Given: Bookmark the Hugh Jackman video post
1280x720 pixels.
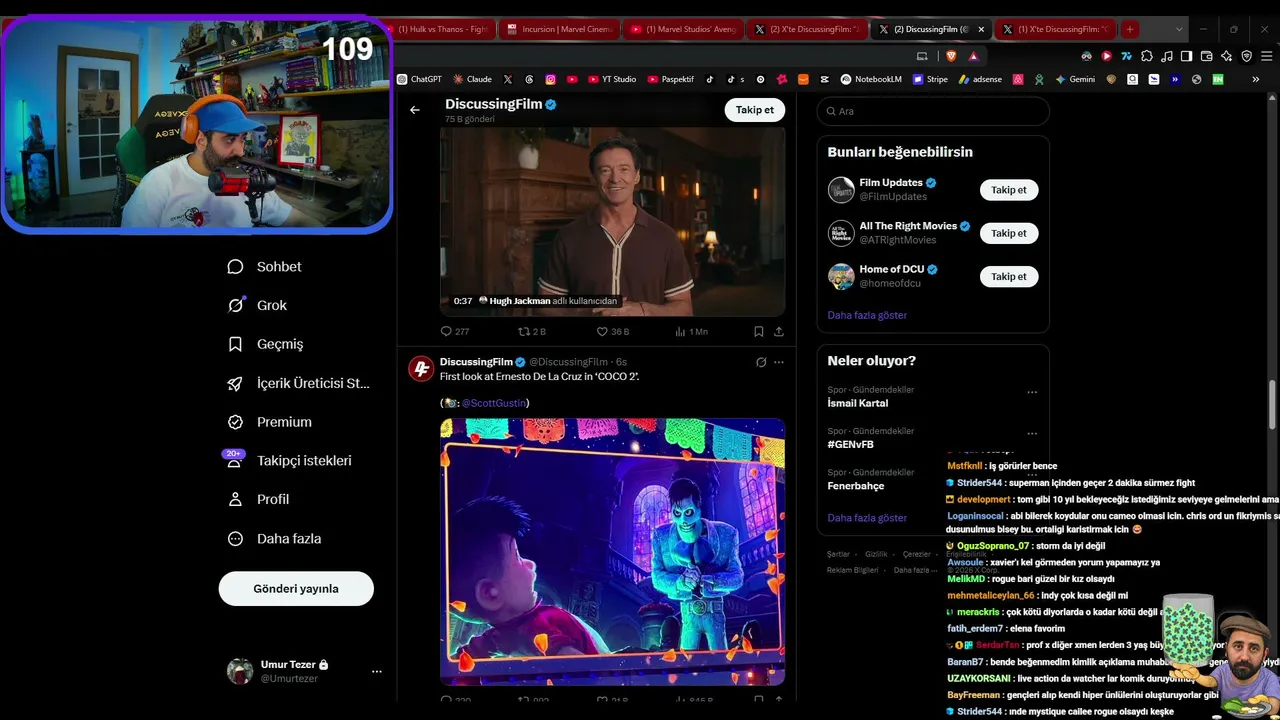Looking at the screenshot, I should pyautogui.click(x=759, y=331).
